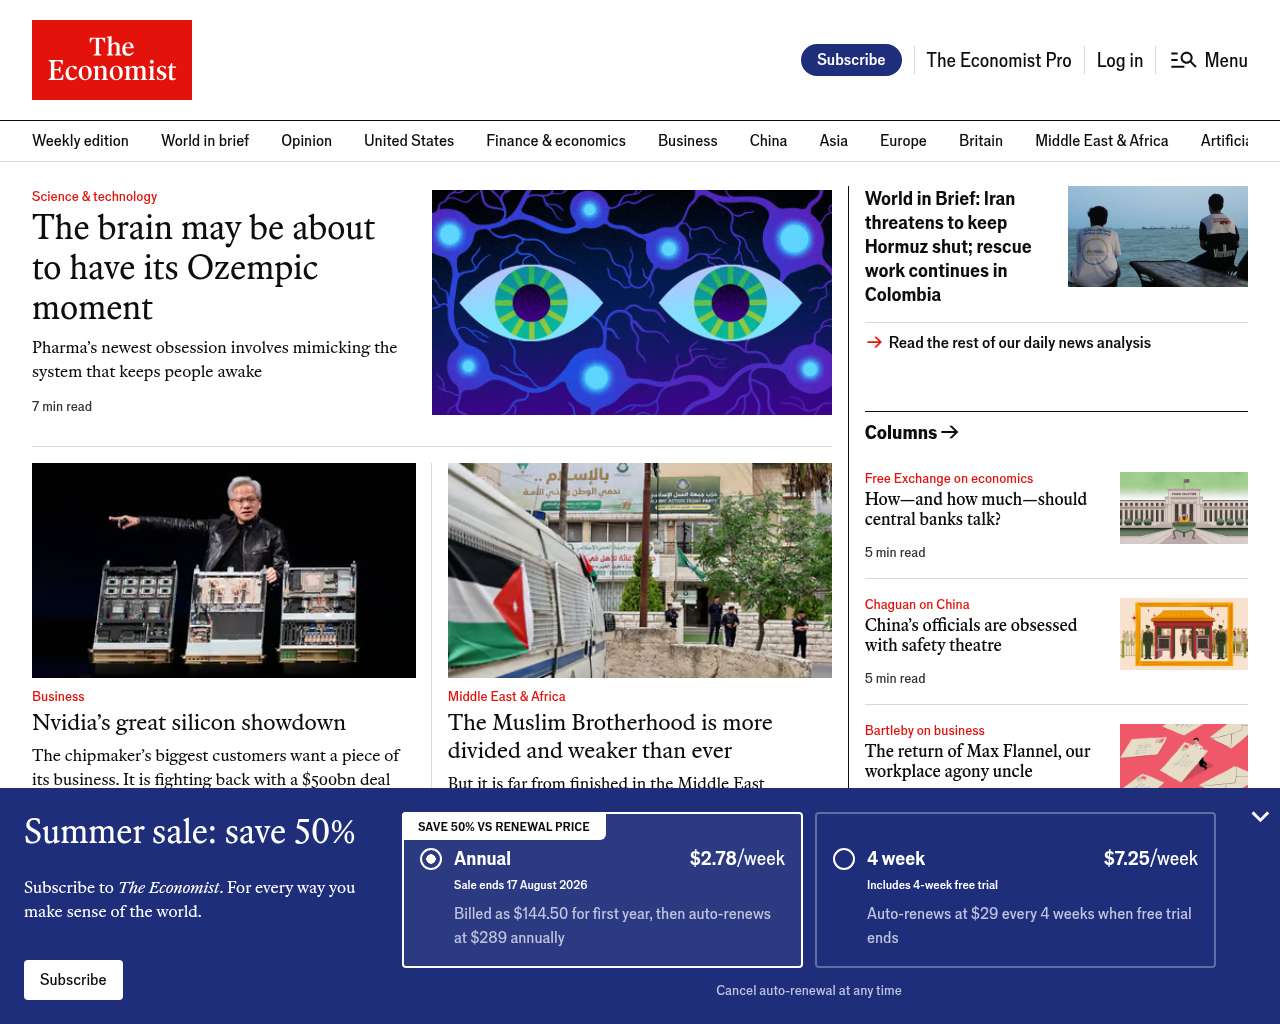The width and height of the screenshot is (1280, 1024).
Task: Click the 'SAVE 50% VS RENEWAL PRICE' badge
Action: pos(504,827)
